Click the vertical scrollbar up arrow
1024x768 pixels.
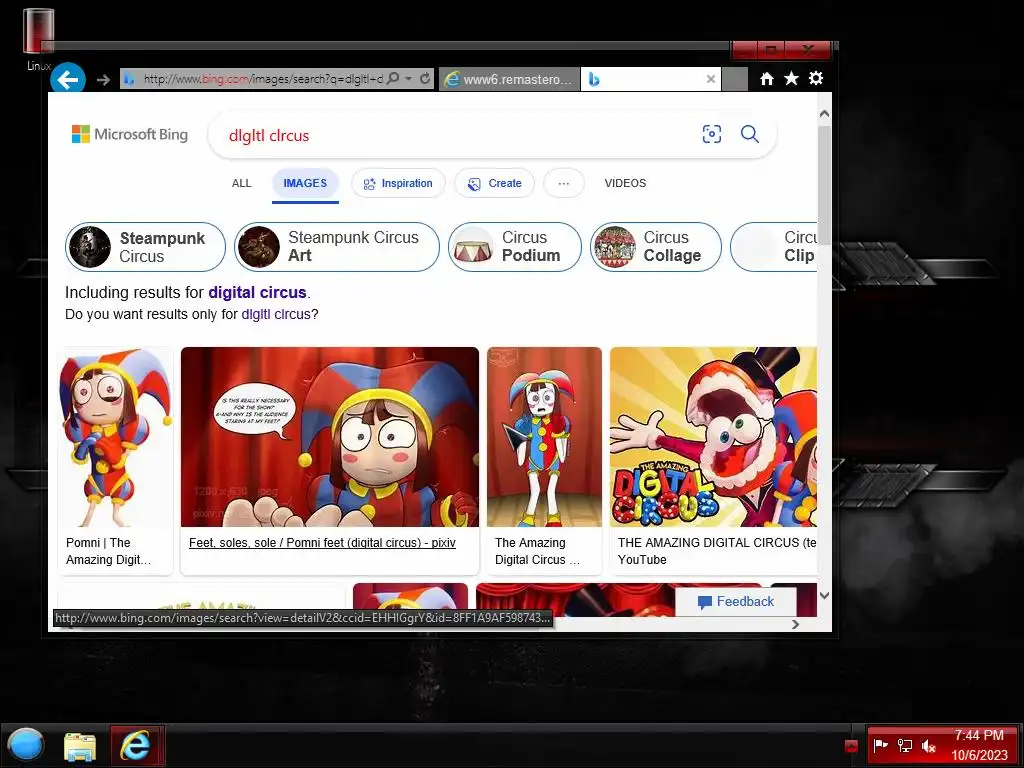pyautogui.click(x=824, y=114)
